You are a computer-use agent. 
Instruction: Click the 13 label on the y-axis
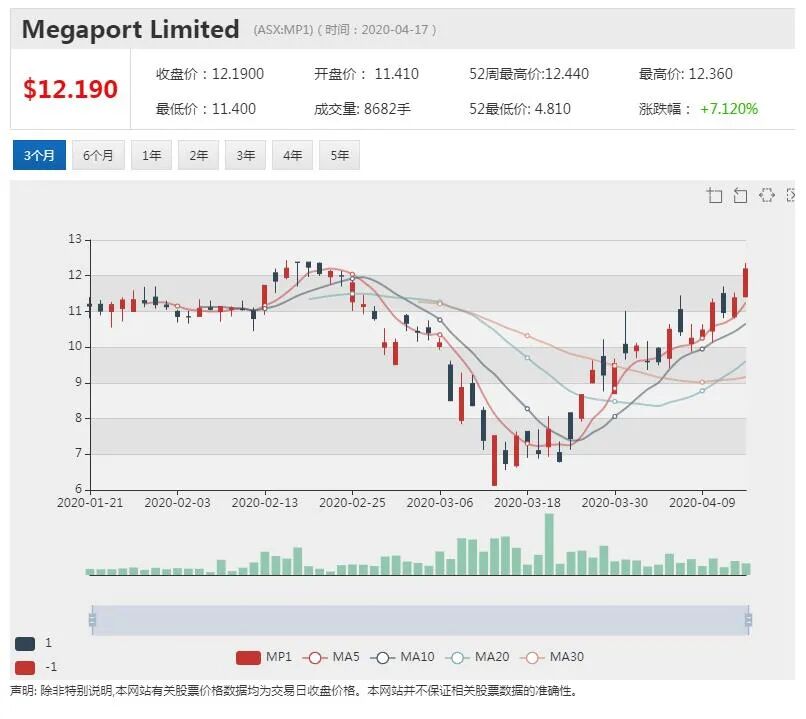[x=75, y=239]
